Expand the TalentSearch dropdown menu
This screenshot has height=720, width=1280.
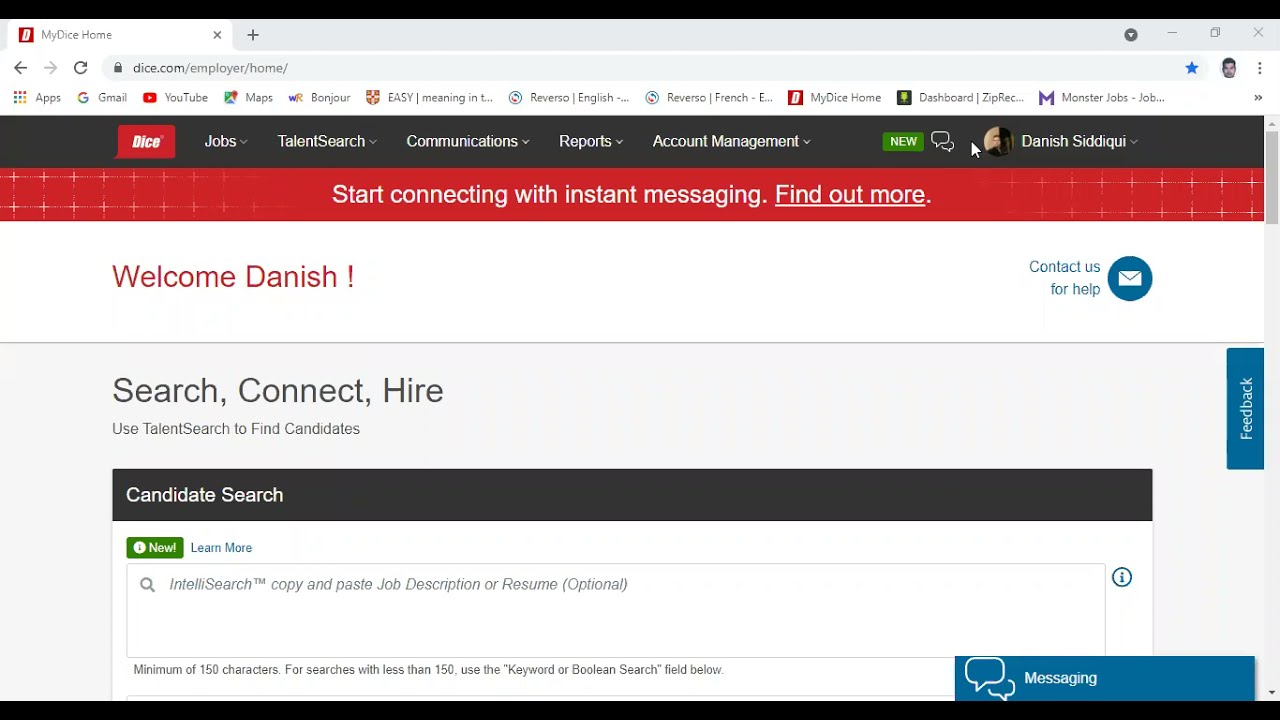327,142
